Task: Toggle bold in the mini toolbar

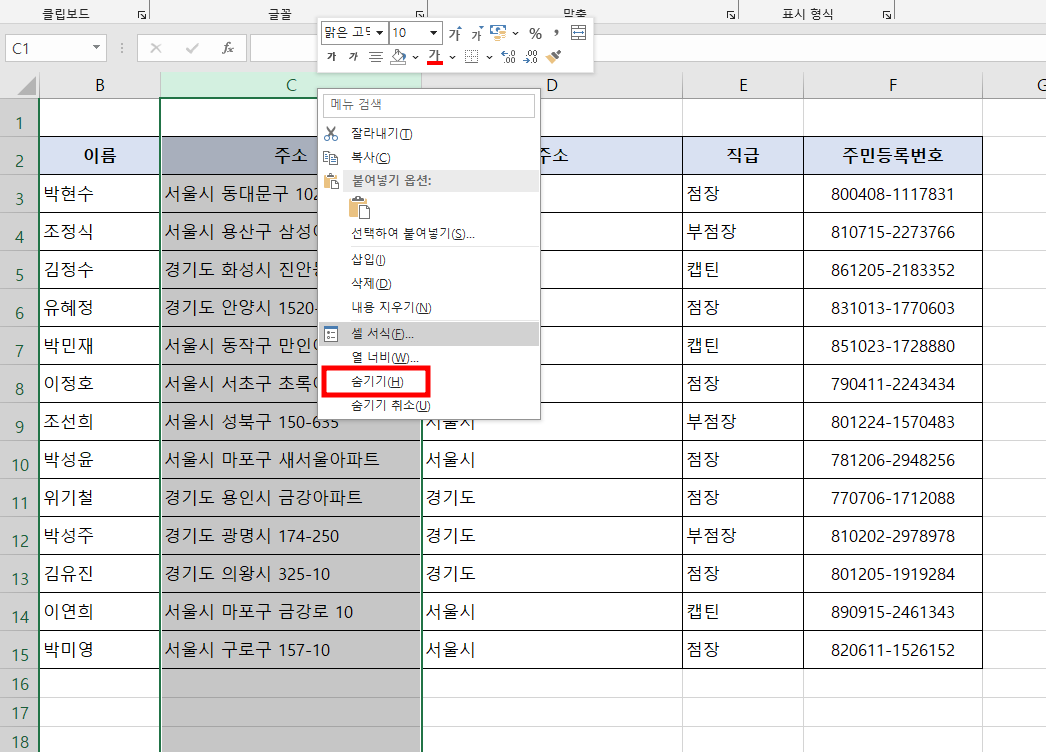Action: pos(332,57)
